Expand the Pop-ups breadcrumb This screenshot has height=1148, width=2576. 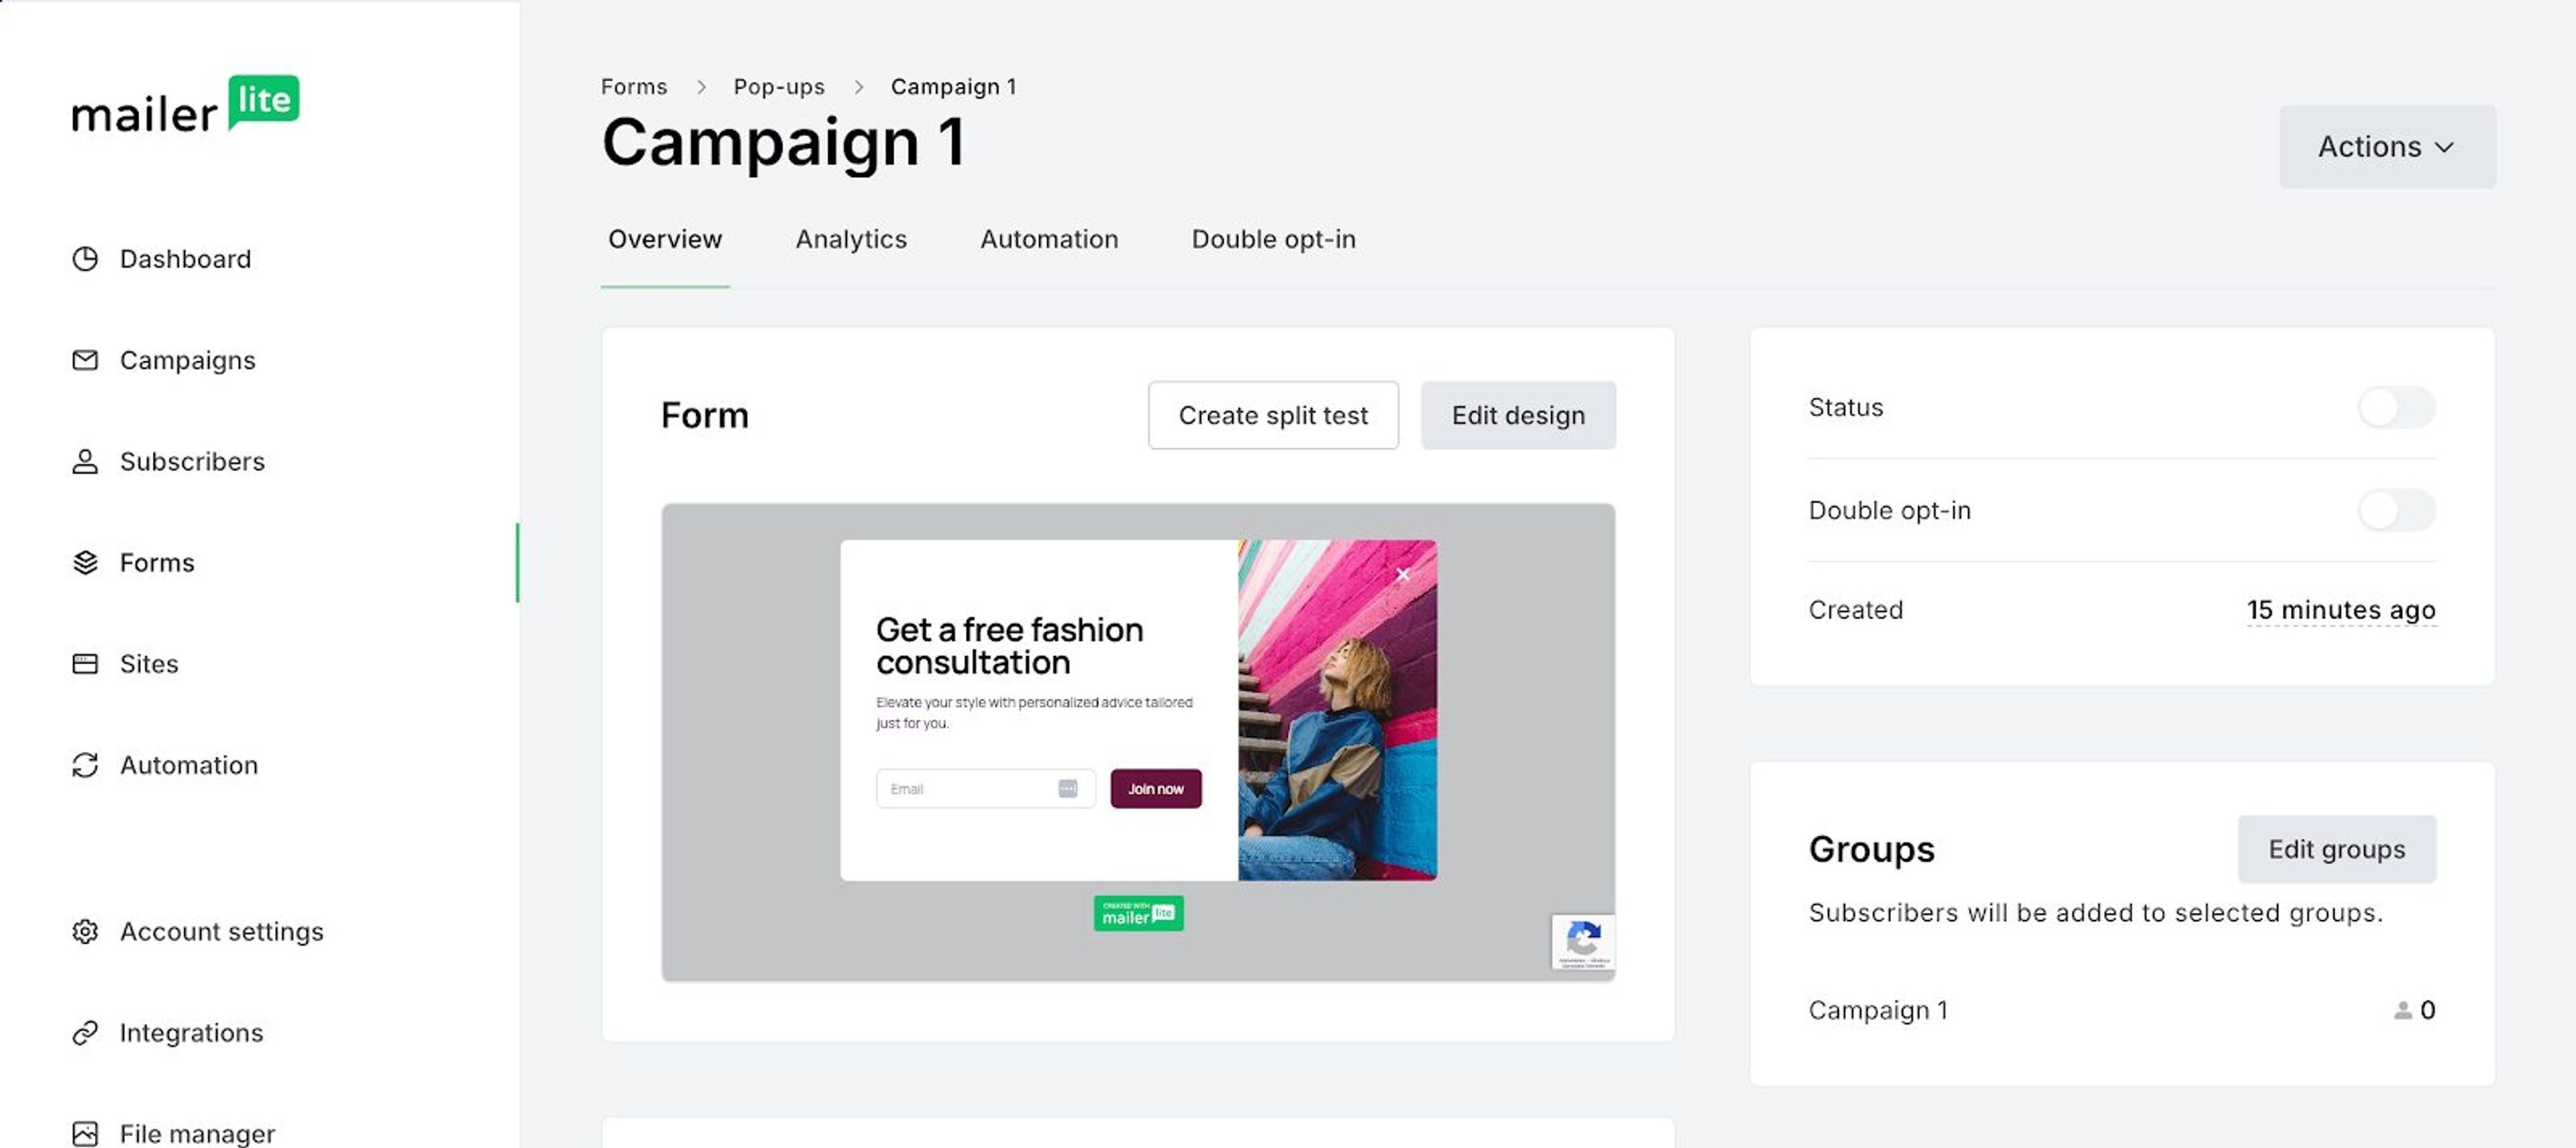[x=779, y=86]
